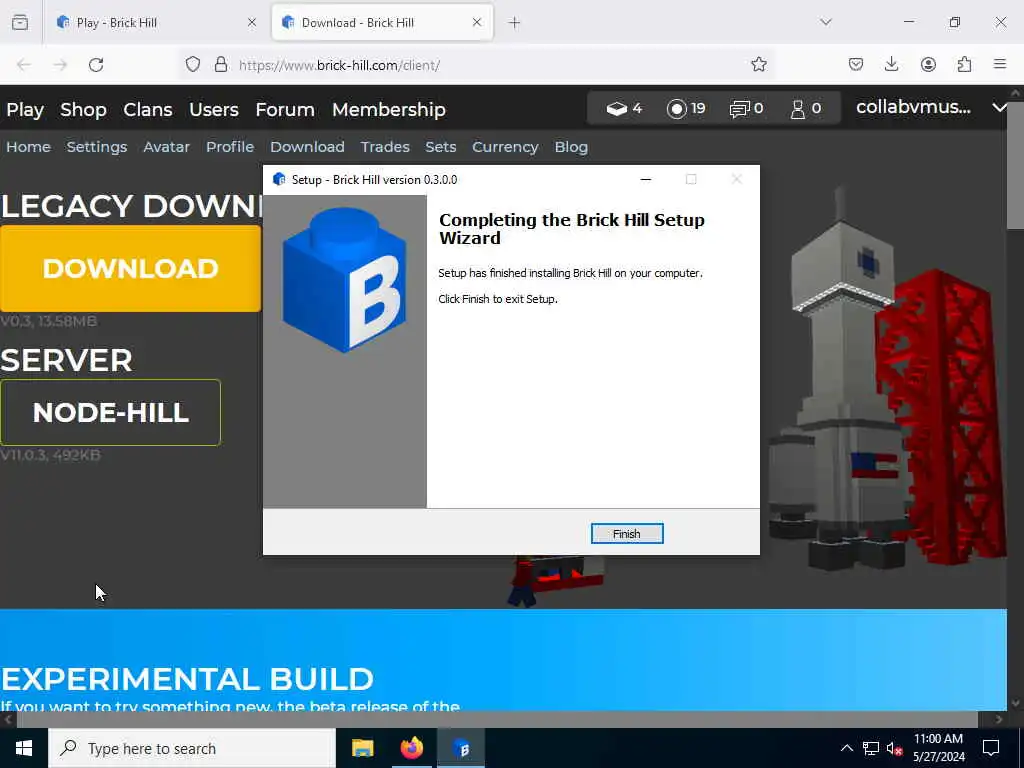Viewport: 1024px width, 768px height.
Task: Expand the list all tabs chevron
Action: tap(825, 22)
